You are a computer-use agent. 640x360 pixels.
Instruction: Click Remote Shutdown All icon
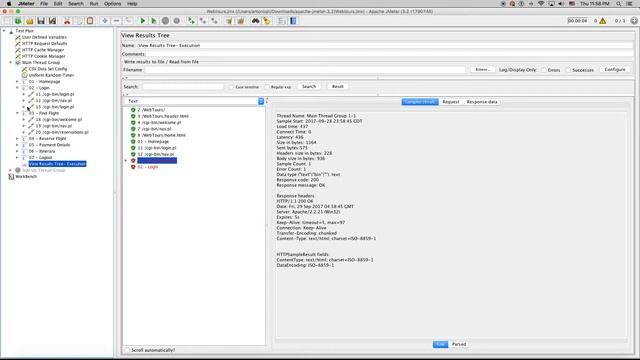click(214, 21)
